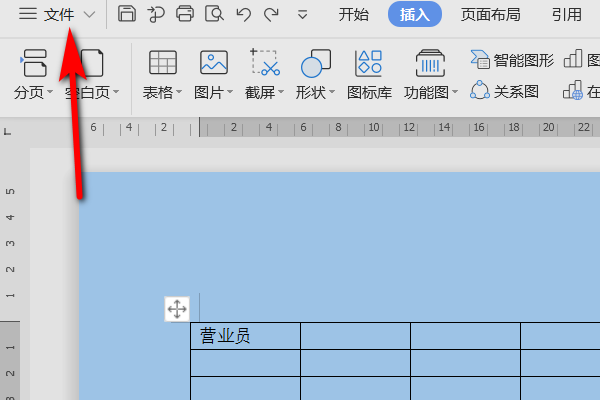Open the 图标库 icon library

[x=369, y=64]
